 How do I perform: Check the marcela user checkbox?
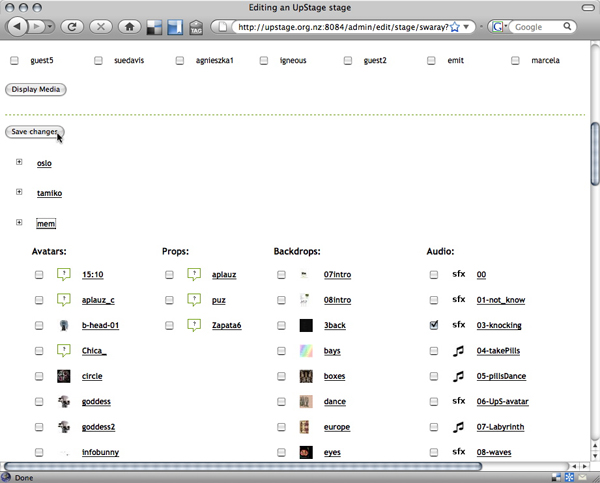(x=515, y=60)
